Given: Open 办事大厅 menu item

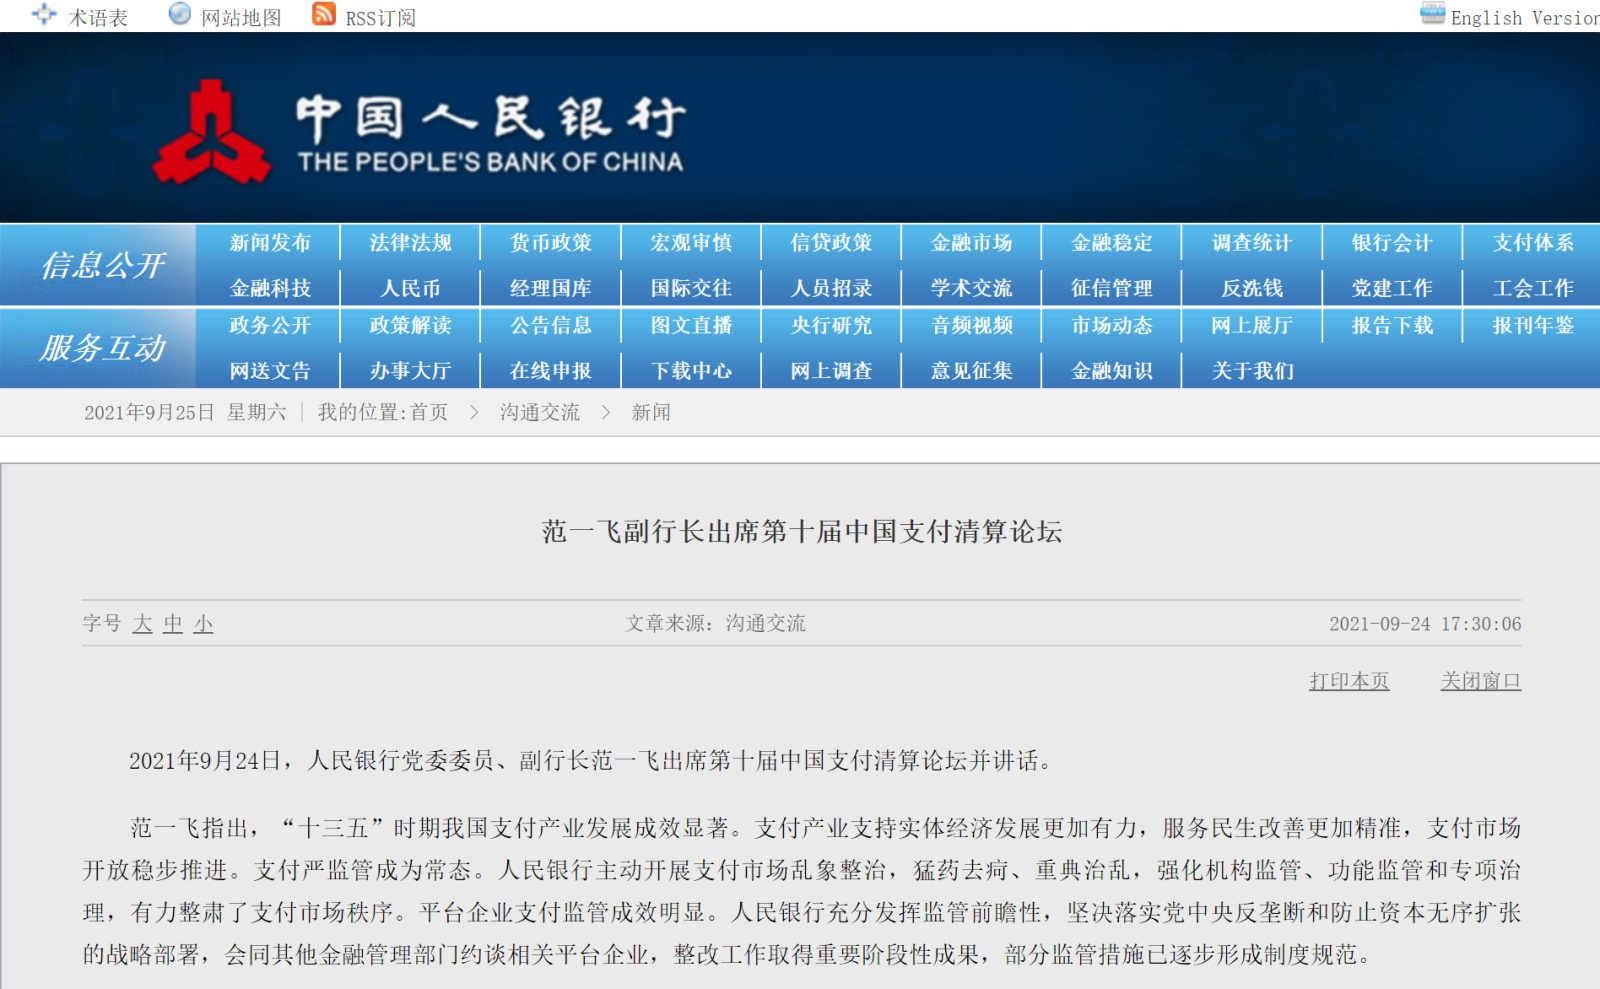Looking at the screenshot, I should tap(410, 371).
